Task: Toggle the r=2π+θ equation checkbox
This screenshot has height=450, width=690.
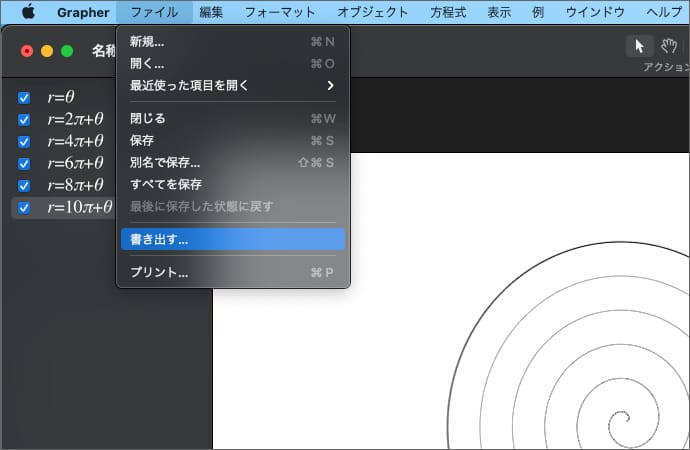Action: (x=25, y=120)
